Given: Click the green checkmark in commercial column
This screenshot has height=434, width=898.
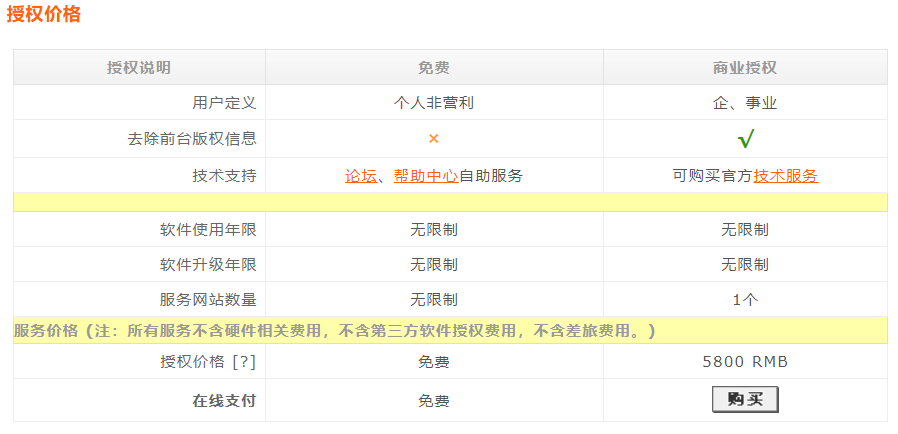Looking at the screenshot, I should [x=745, y=139].
